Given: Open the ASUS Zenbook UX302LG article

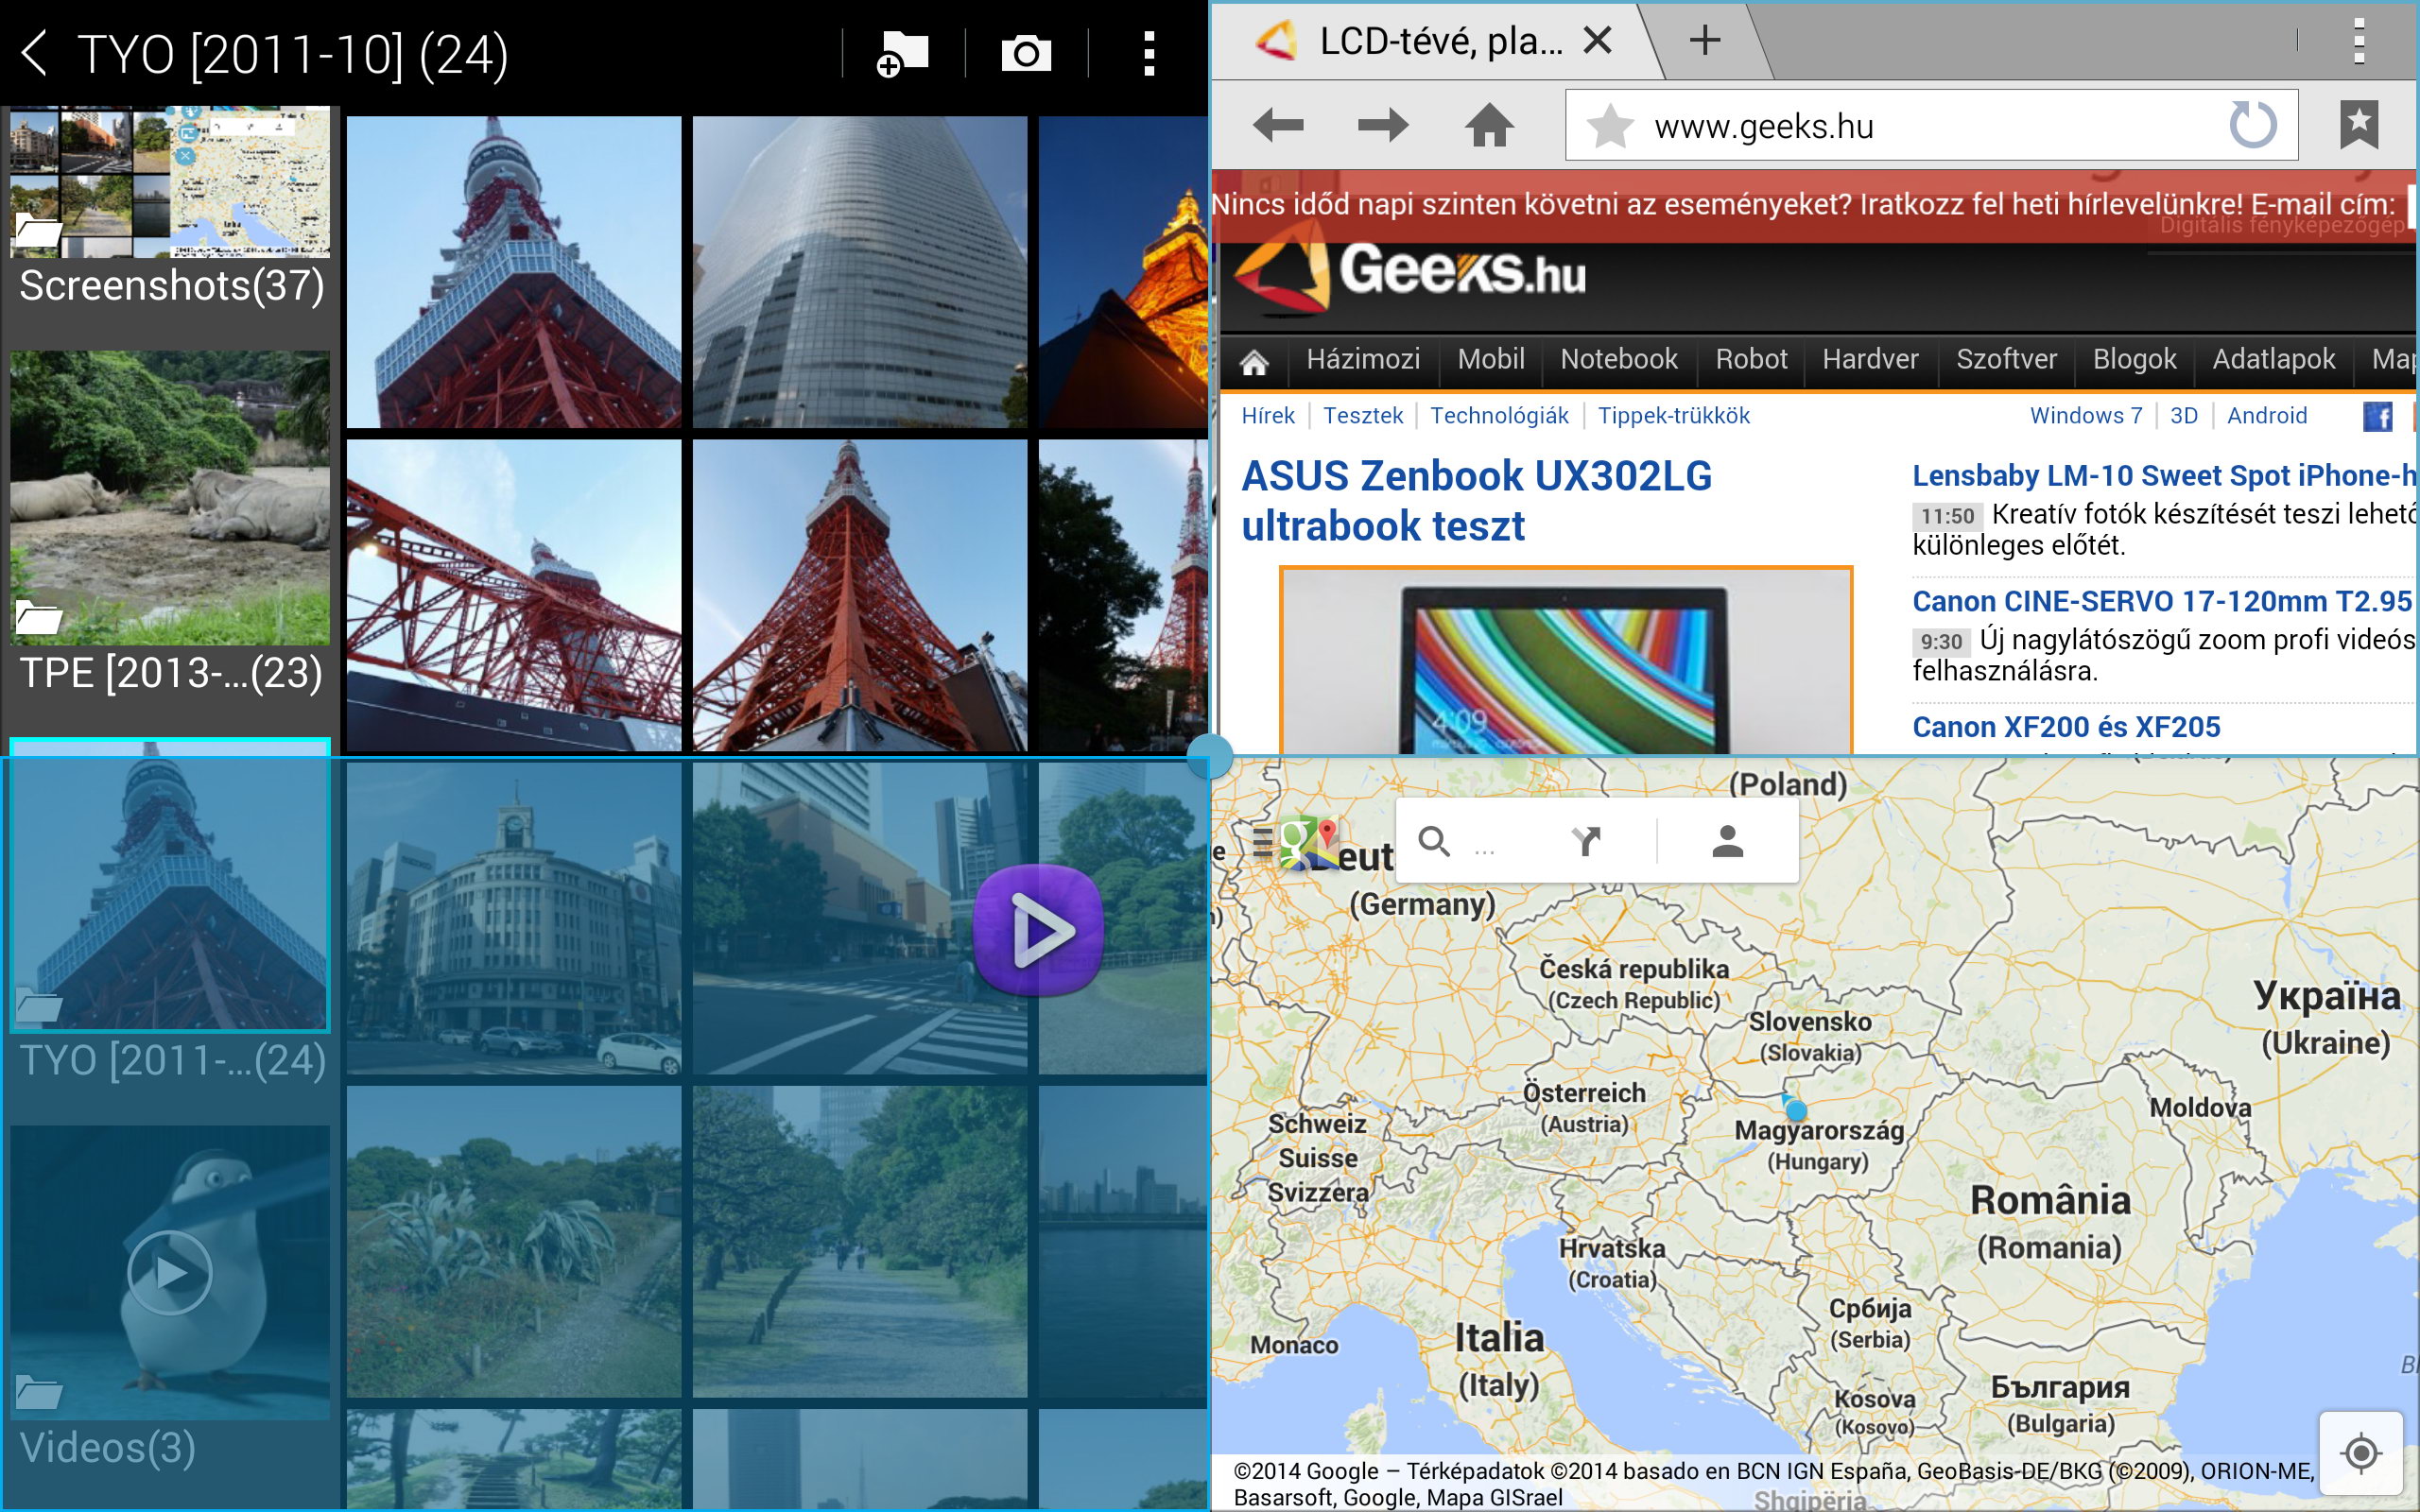Looking at the screenshot, I should pos(1476,500).
